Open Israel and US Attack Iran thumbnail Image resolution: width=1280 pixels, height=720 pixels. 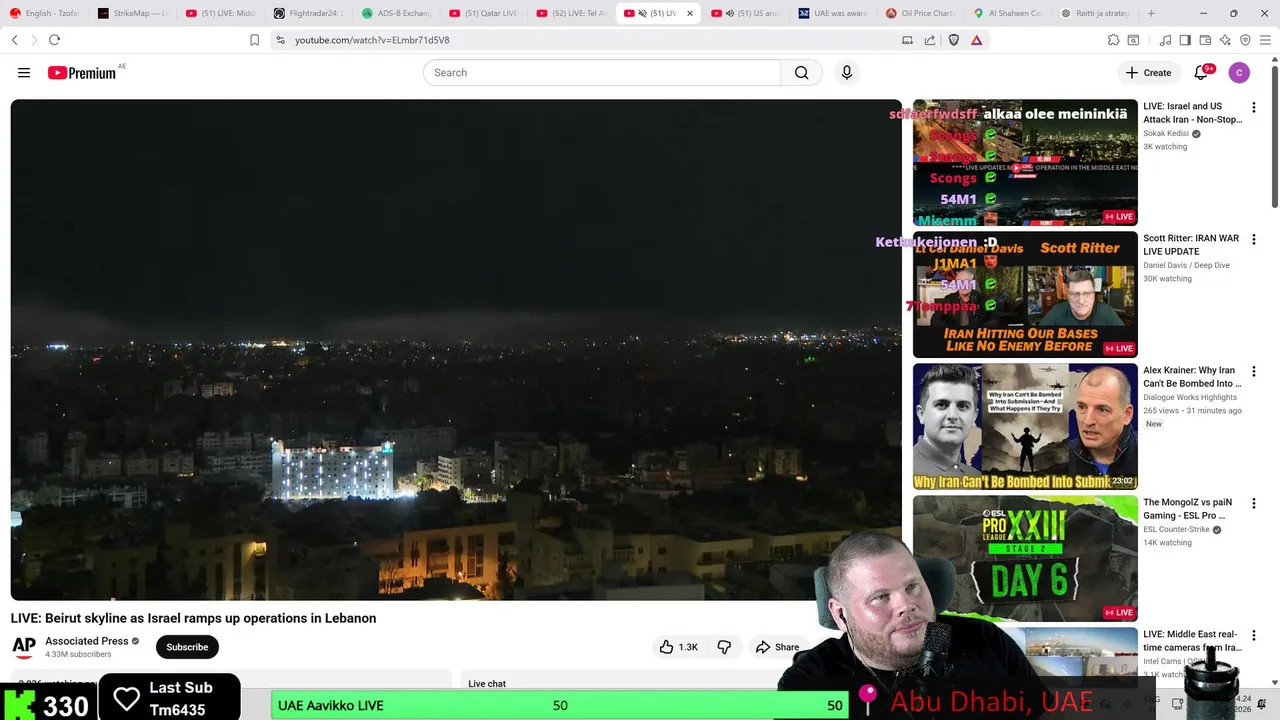click(1025, 162)
